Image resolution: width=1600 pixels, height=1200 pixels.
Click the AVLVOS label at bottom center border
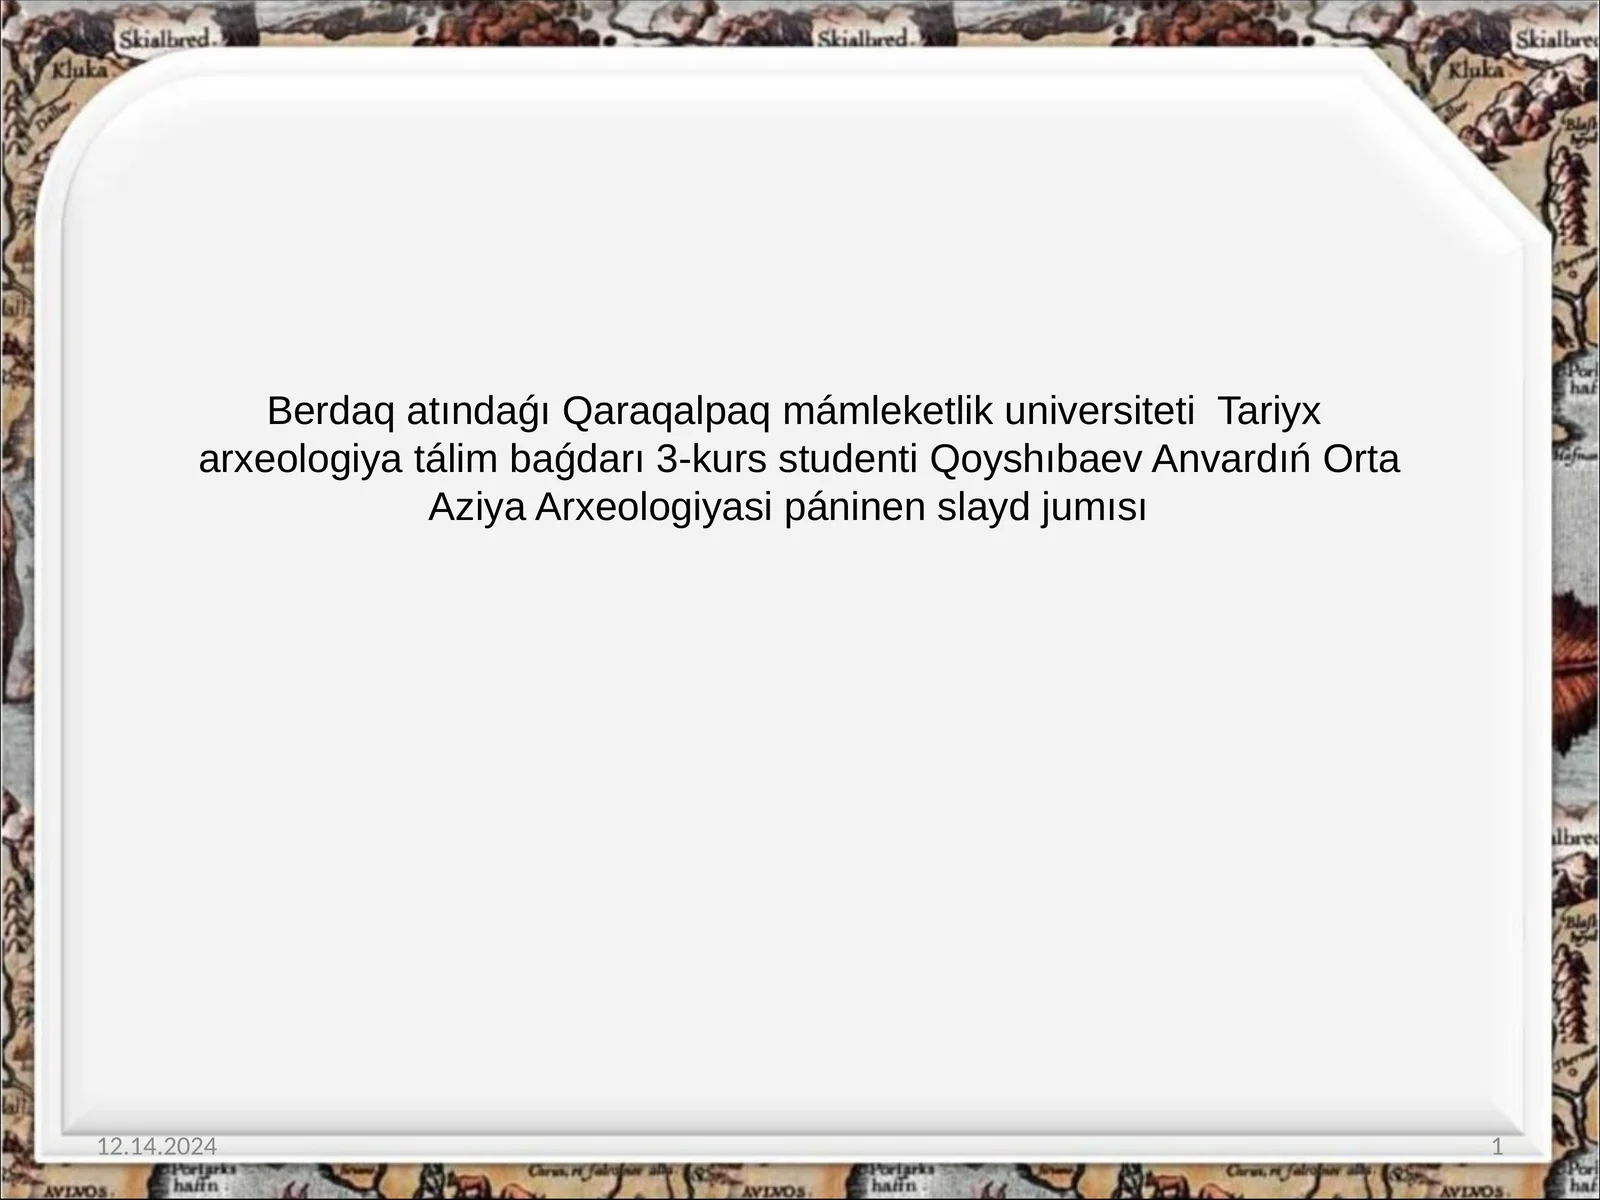773,1191
